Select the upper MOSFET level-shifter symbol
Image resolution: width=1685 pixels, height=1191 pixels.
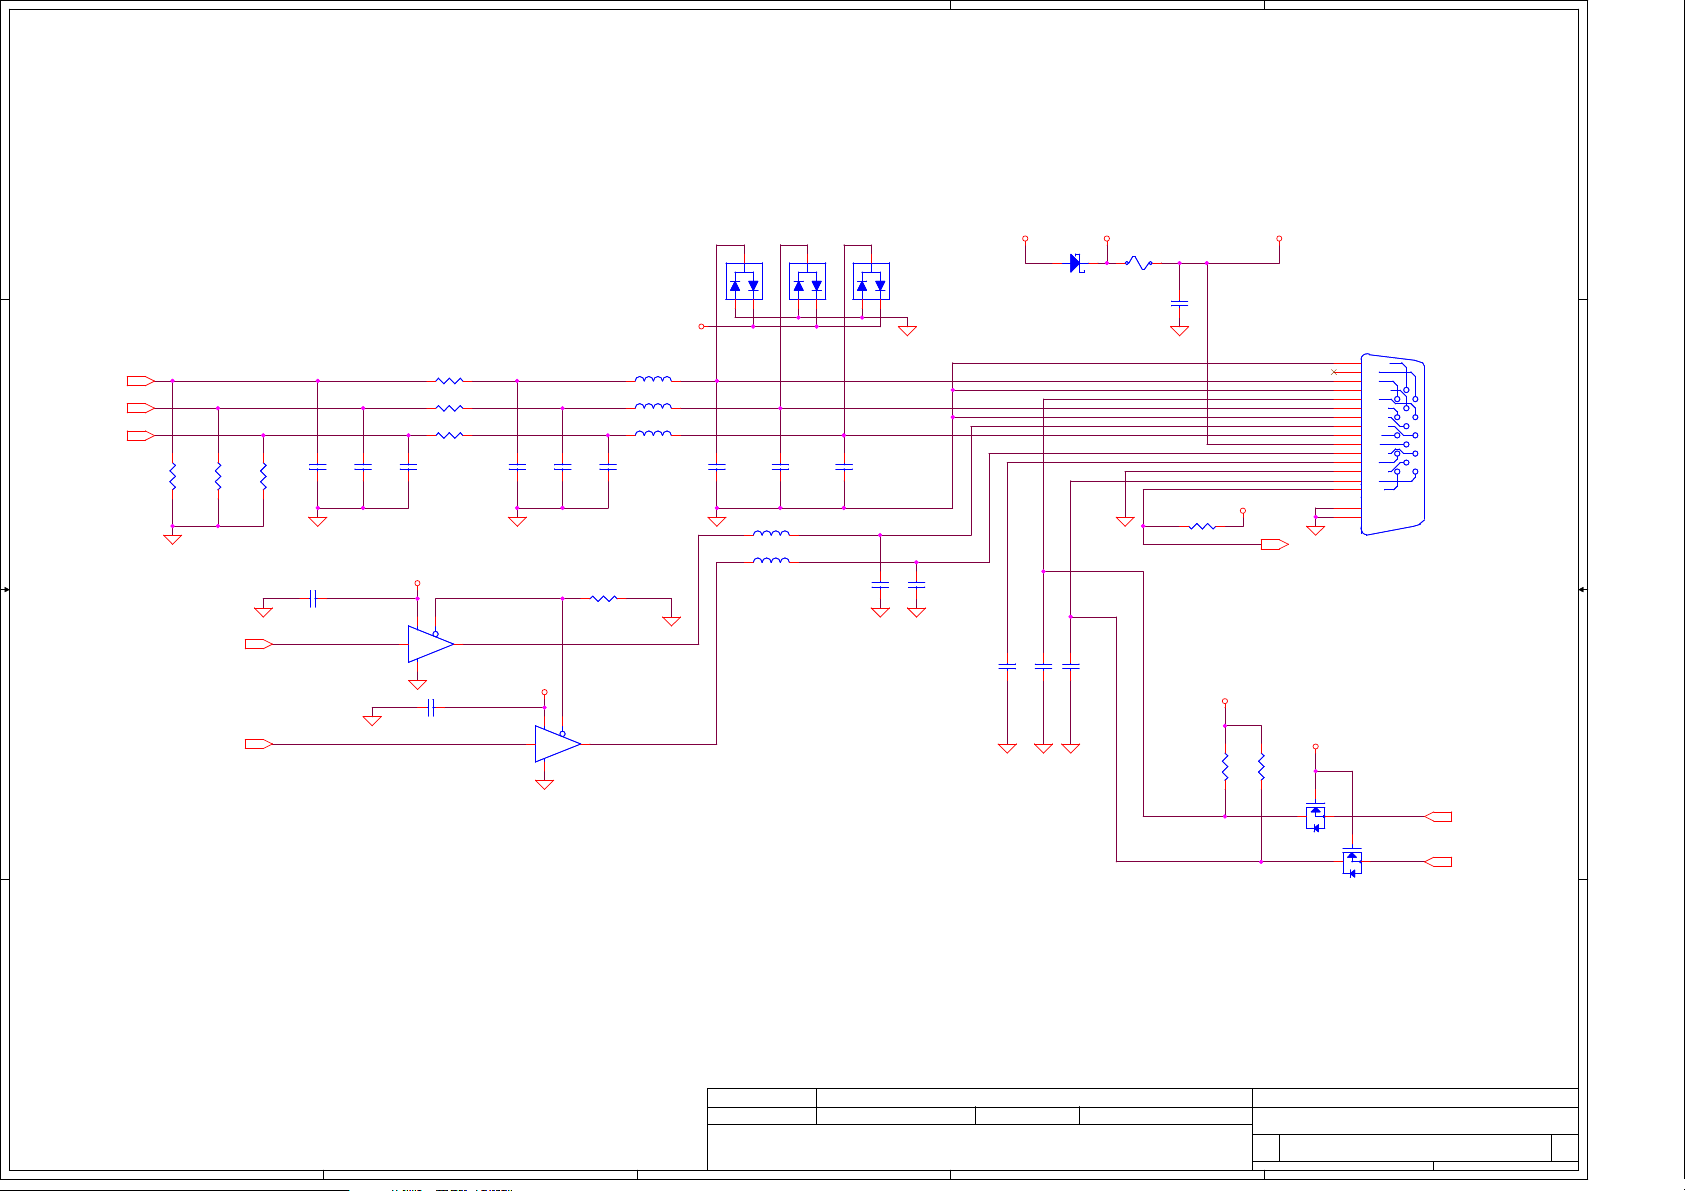pos(1316,816)
